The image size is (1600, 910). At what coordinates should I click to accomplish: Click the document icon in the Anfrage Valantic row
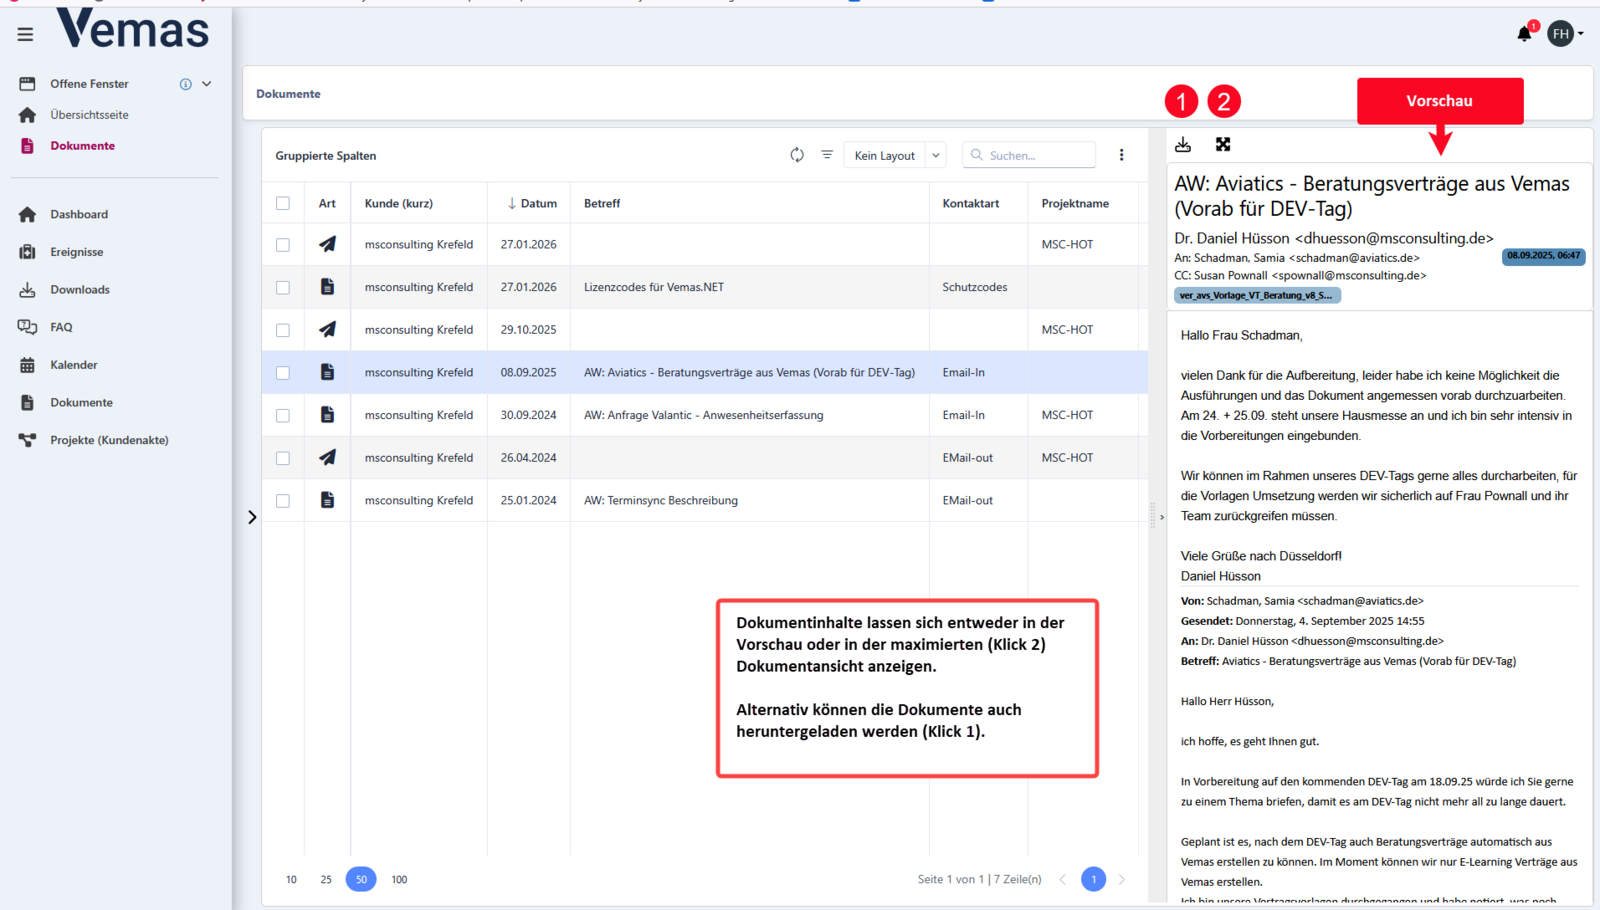click(x=327, y=414)
